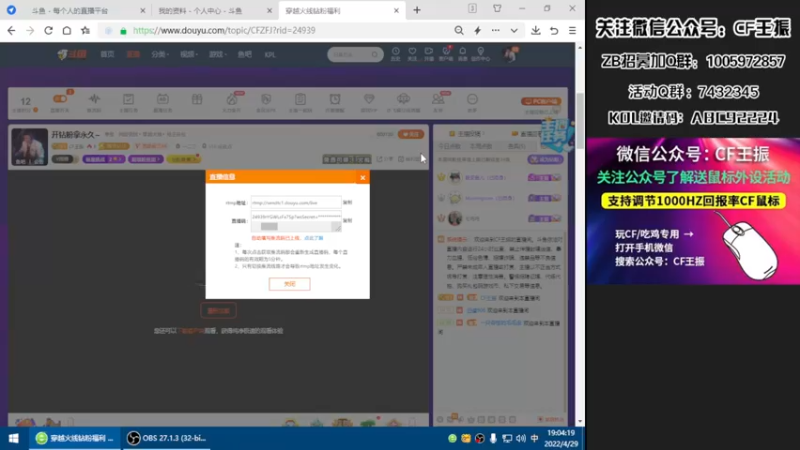
Task: Open OBS 27.1.3 from the taskbar
Action: [x=166, y=438]
